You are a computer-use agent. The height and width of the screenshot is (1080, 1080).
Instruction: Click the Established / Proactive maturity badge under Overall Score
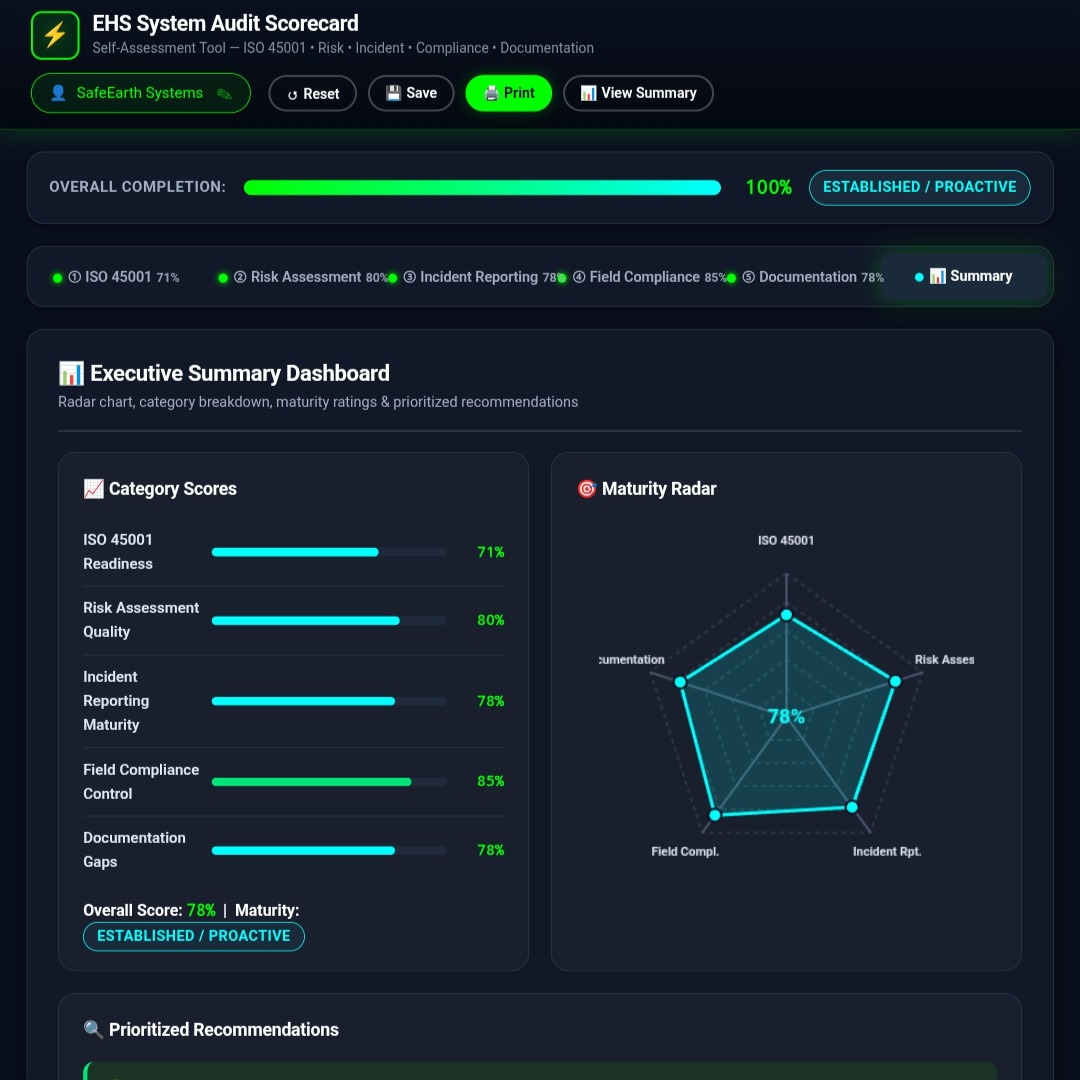[x=194, y=936]
